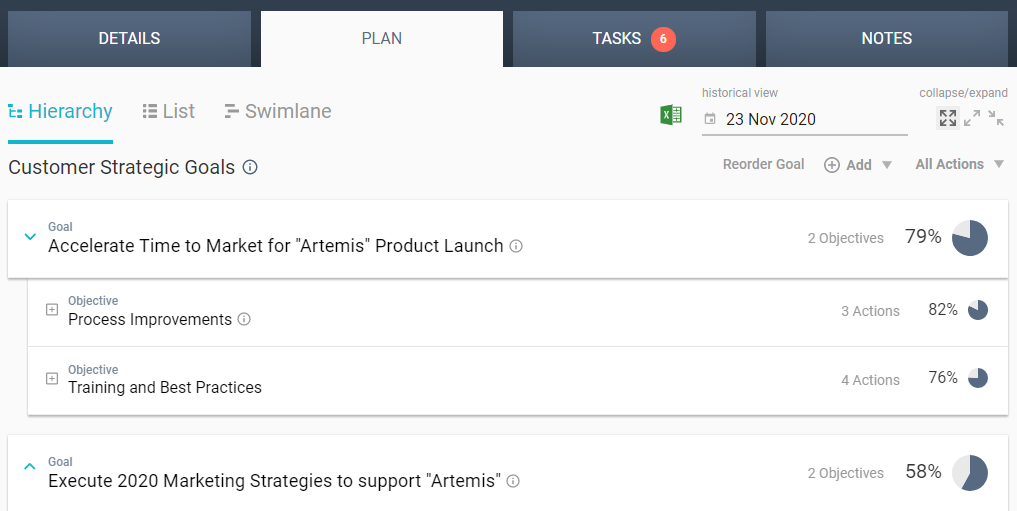This screenshot has width=1017, height=511.
Task: Collapse the Accelerate Time to Market goal
Action: (x=29, y=237)
